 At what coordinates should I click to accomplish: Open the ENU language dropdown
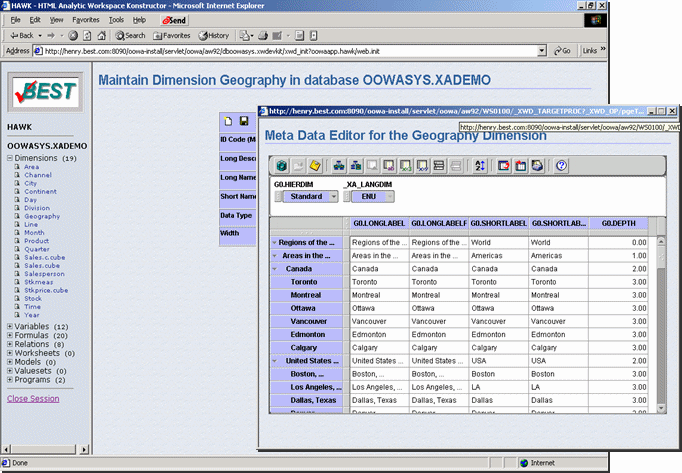(389, 197)
